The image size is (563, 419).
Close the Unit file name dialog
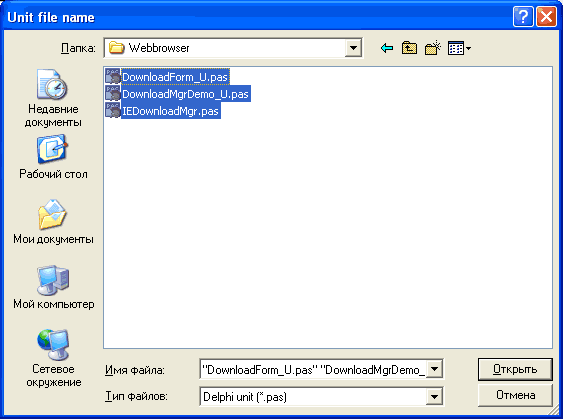click(546, 17)
